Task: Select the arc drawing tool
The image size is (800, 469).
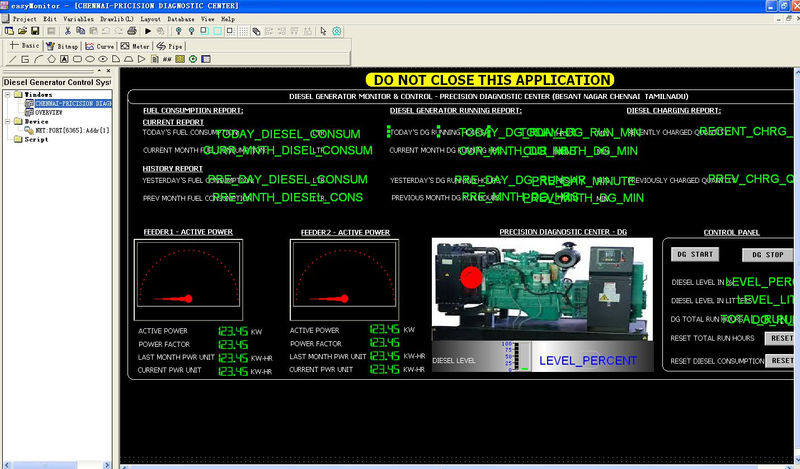Action: point(38,59)
